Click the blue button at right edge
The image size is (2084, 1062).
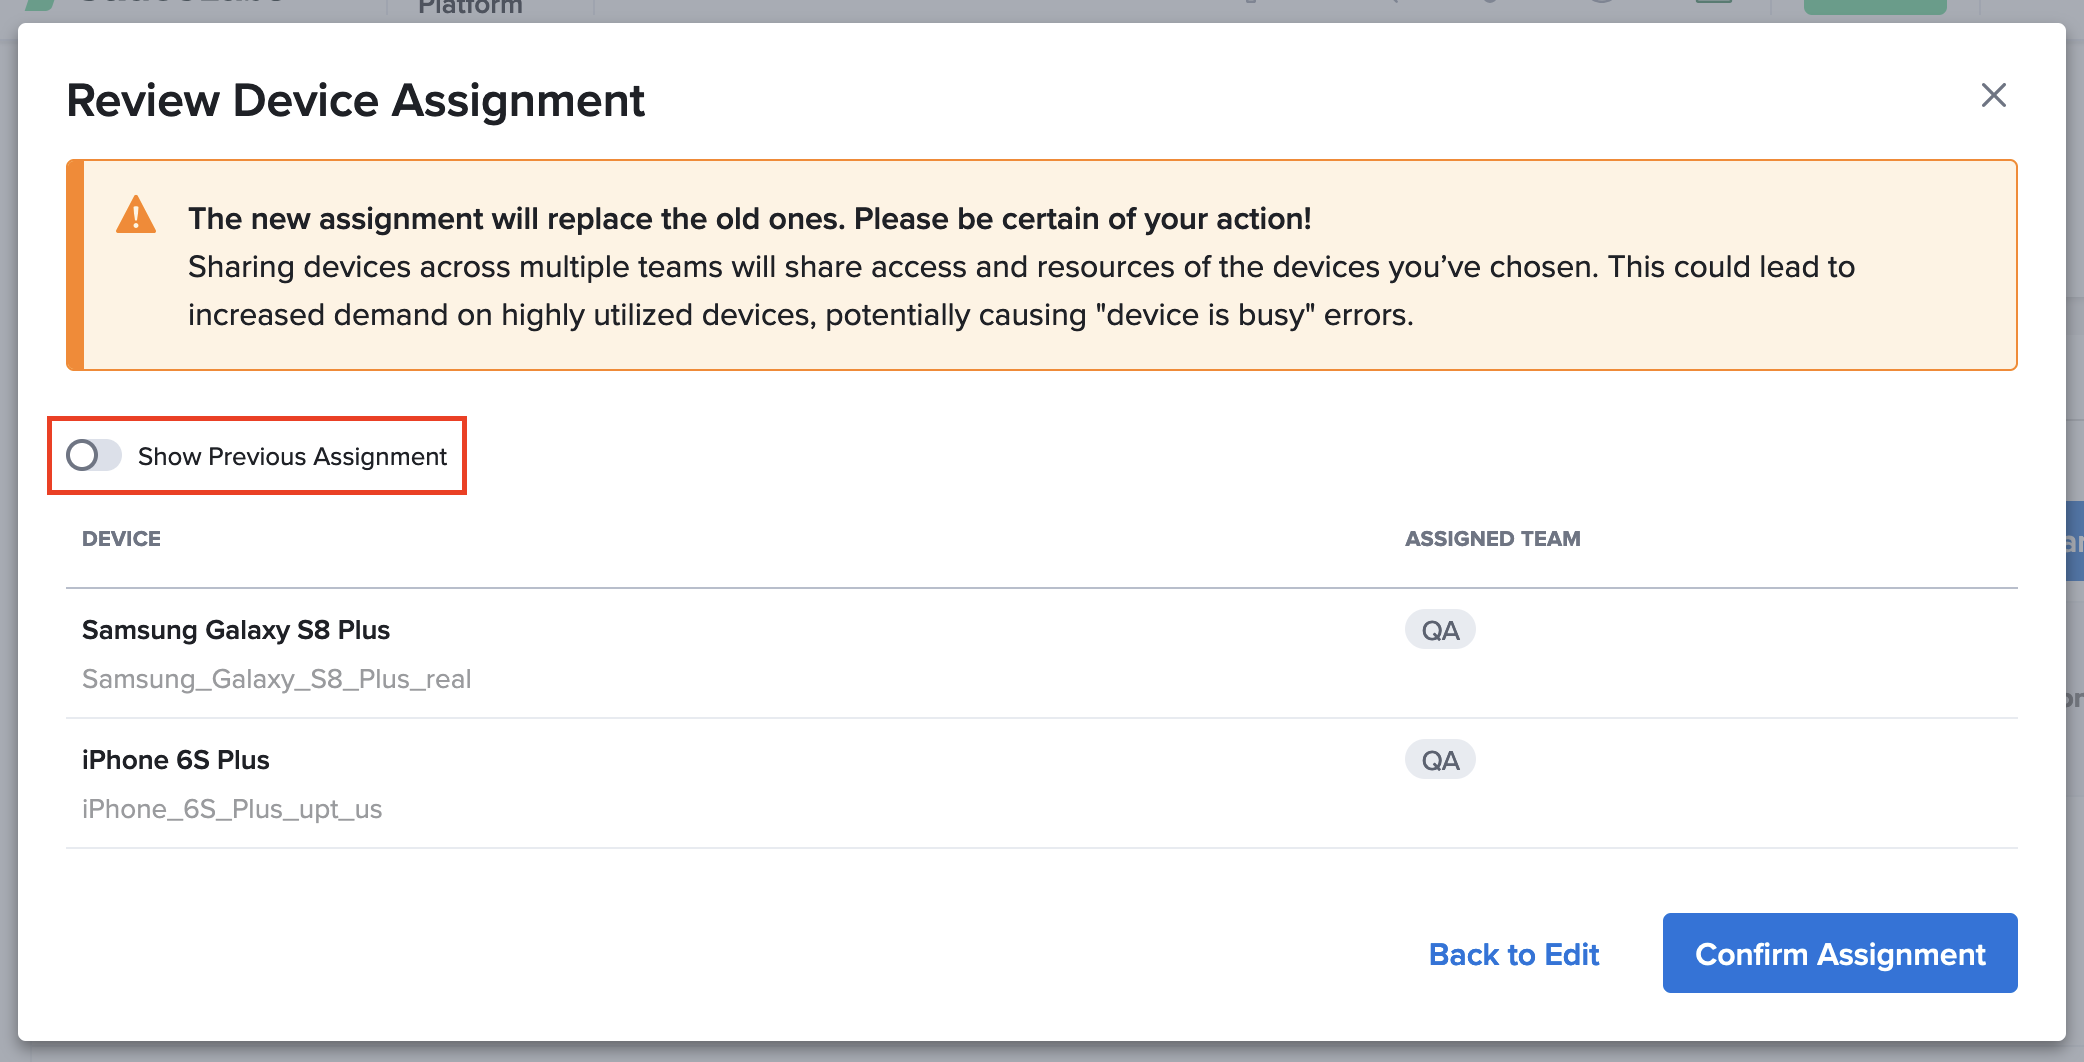tap(2074, 542)
